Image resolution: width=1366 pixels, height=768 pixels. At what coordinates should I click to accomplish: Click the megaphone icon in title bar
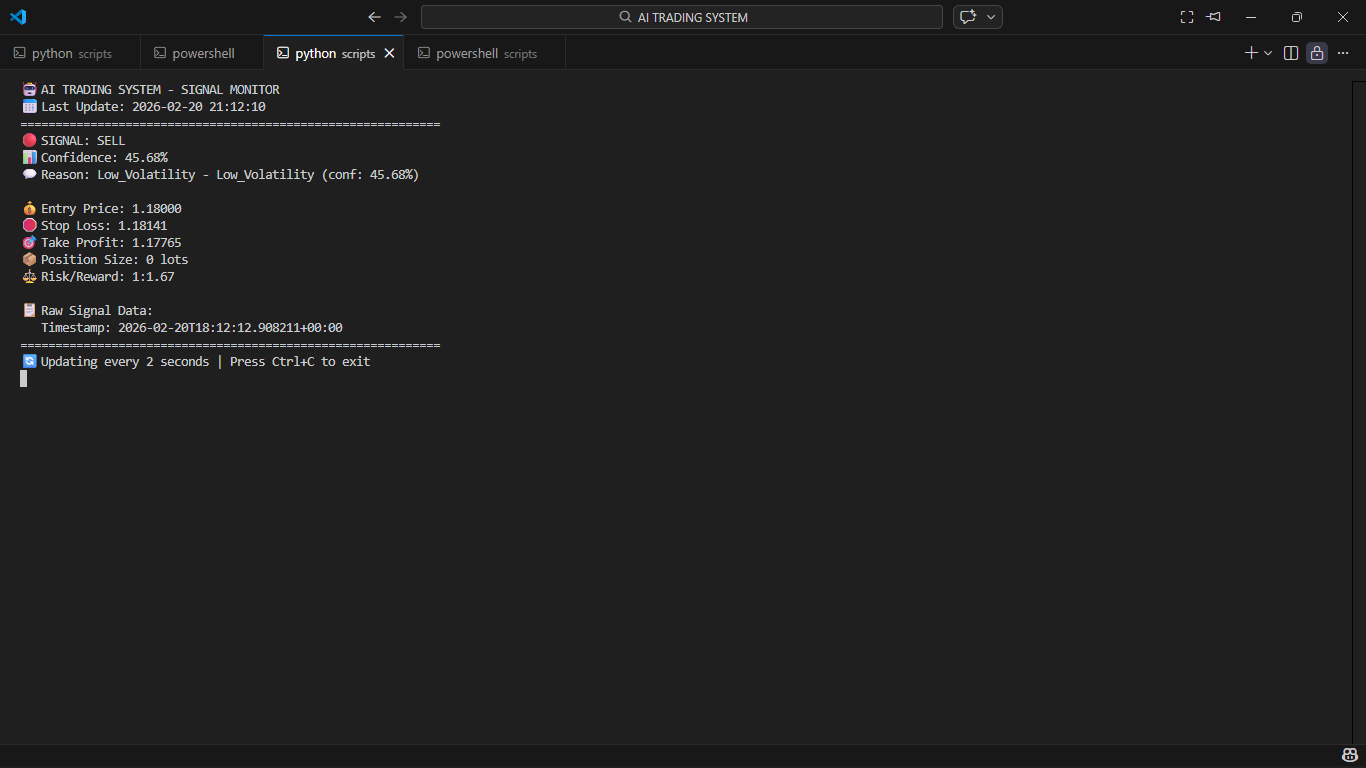1214,17
